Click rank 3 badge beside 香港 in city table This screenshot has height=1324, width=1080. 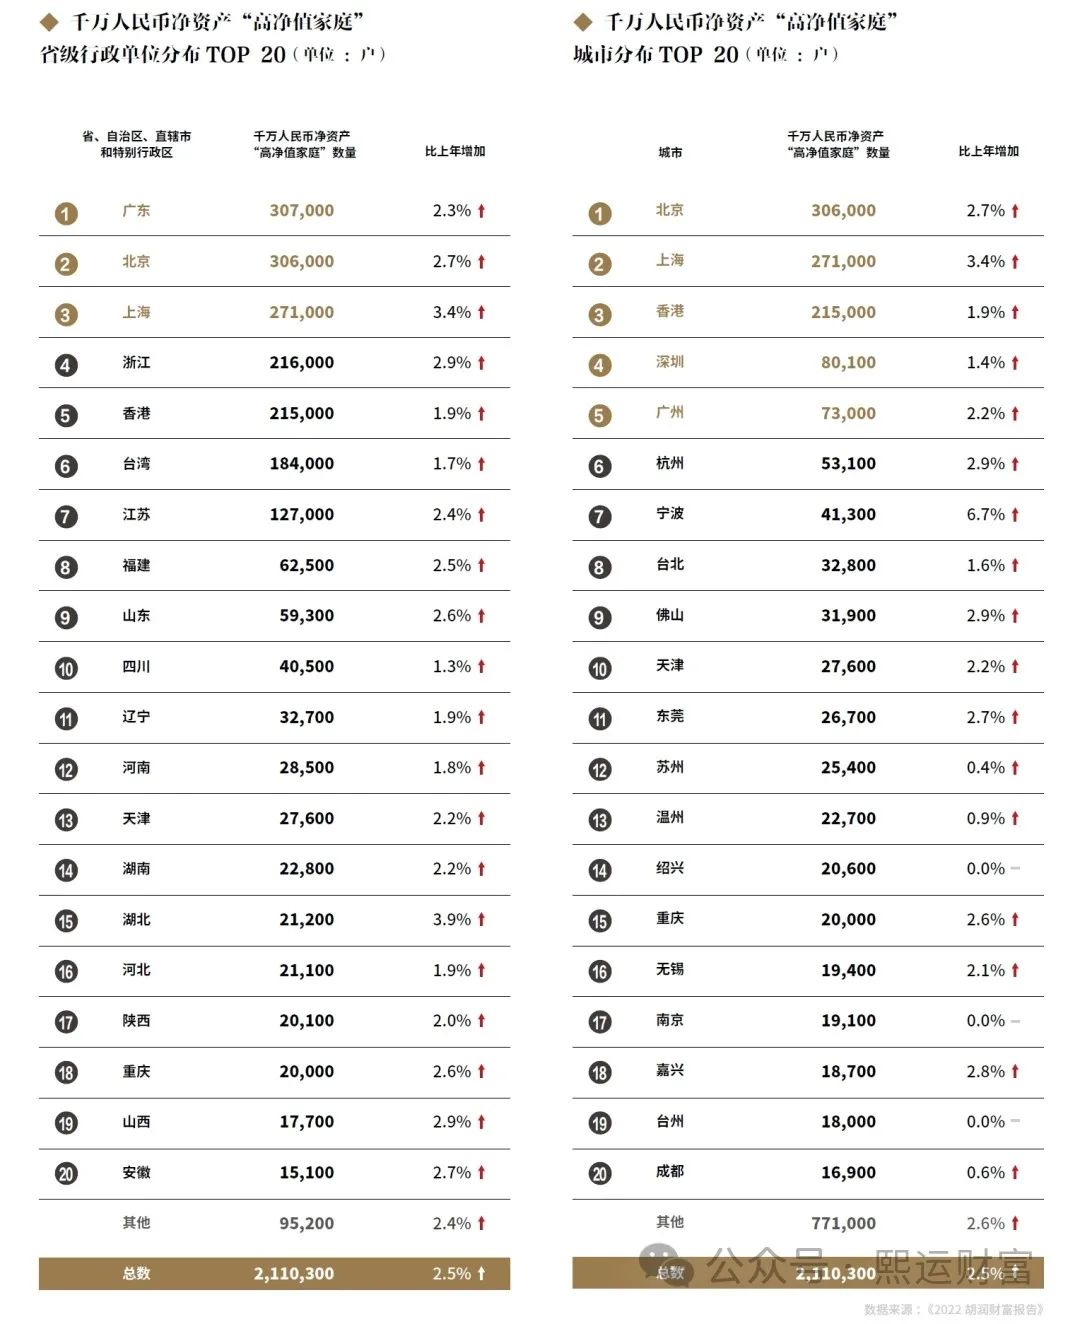(x=599, y=314)
